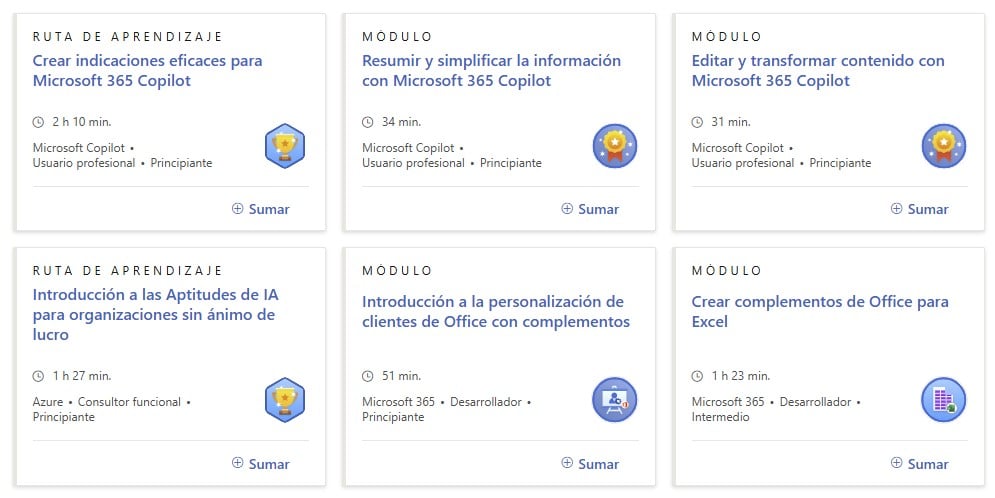
Task: Click presenter badge on personalización de clientes card
Action: pyautogui.click(x=614, y=400)
